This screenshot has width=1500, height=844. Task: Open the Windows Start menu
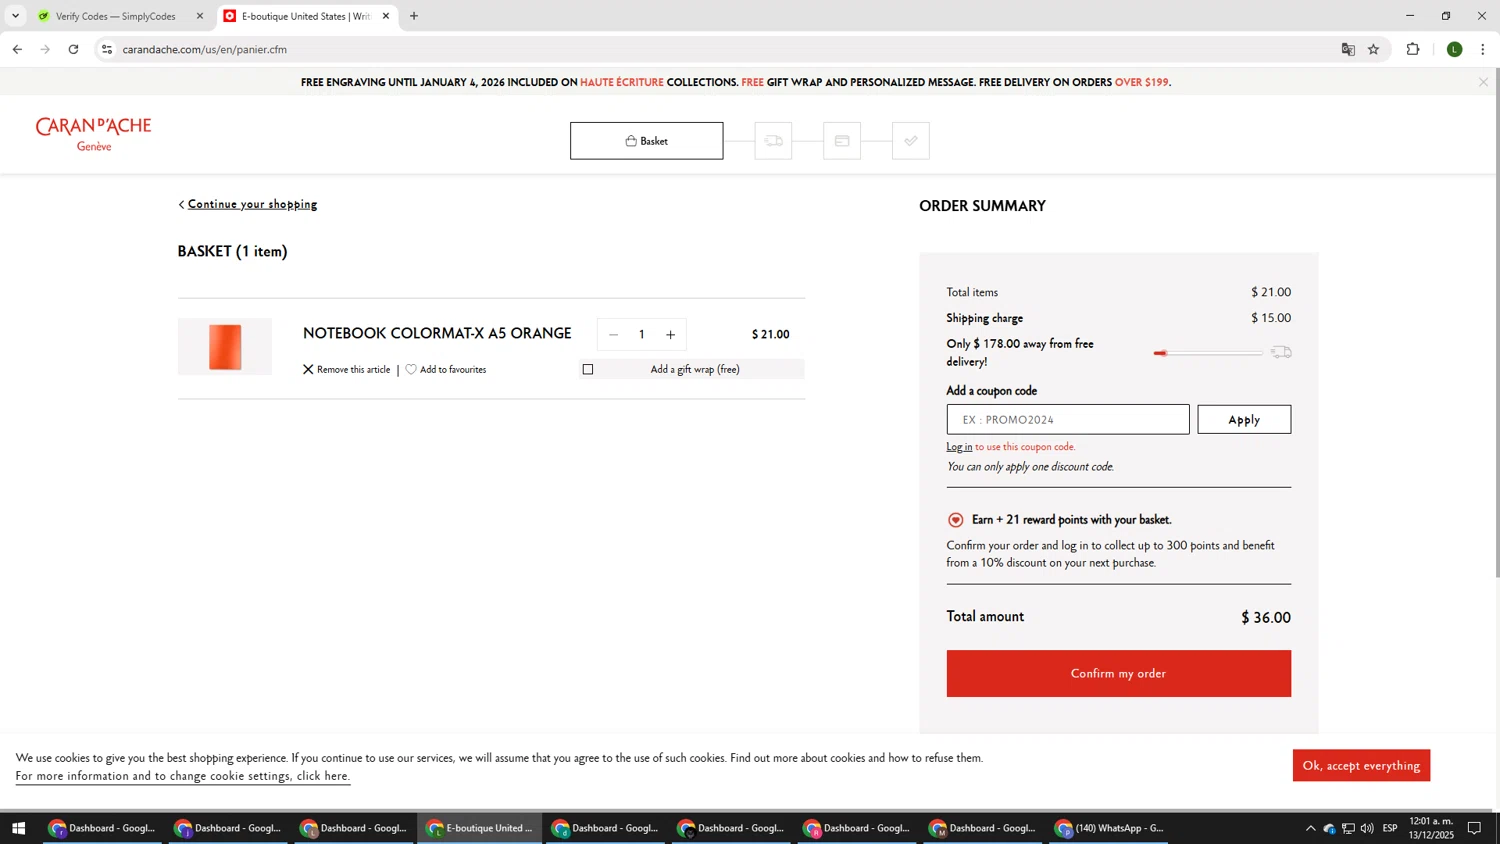tap(18, 828)
